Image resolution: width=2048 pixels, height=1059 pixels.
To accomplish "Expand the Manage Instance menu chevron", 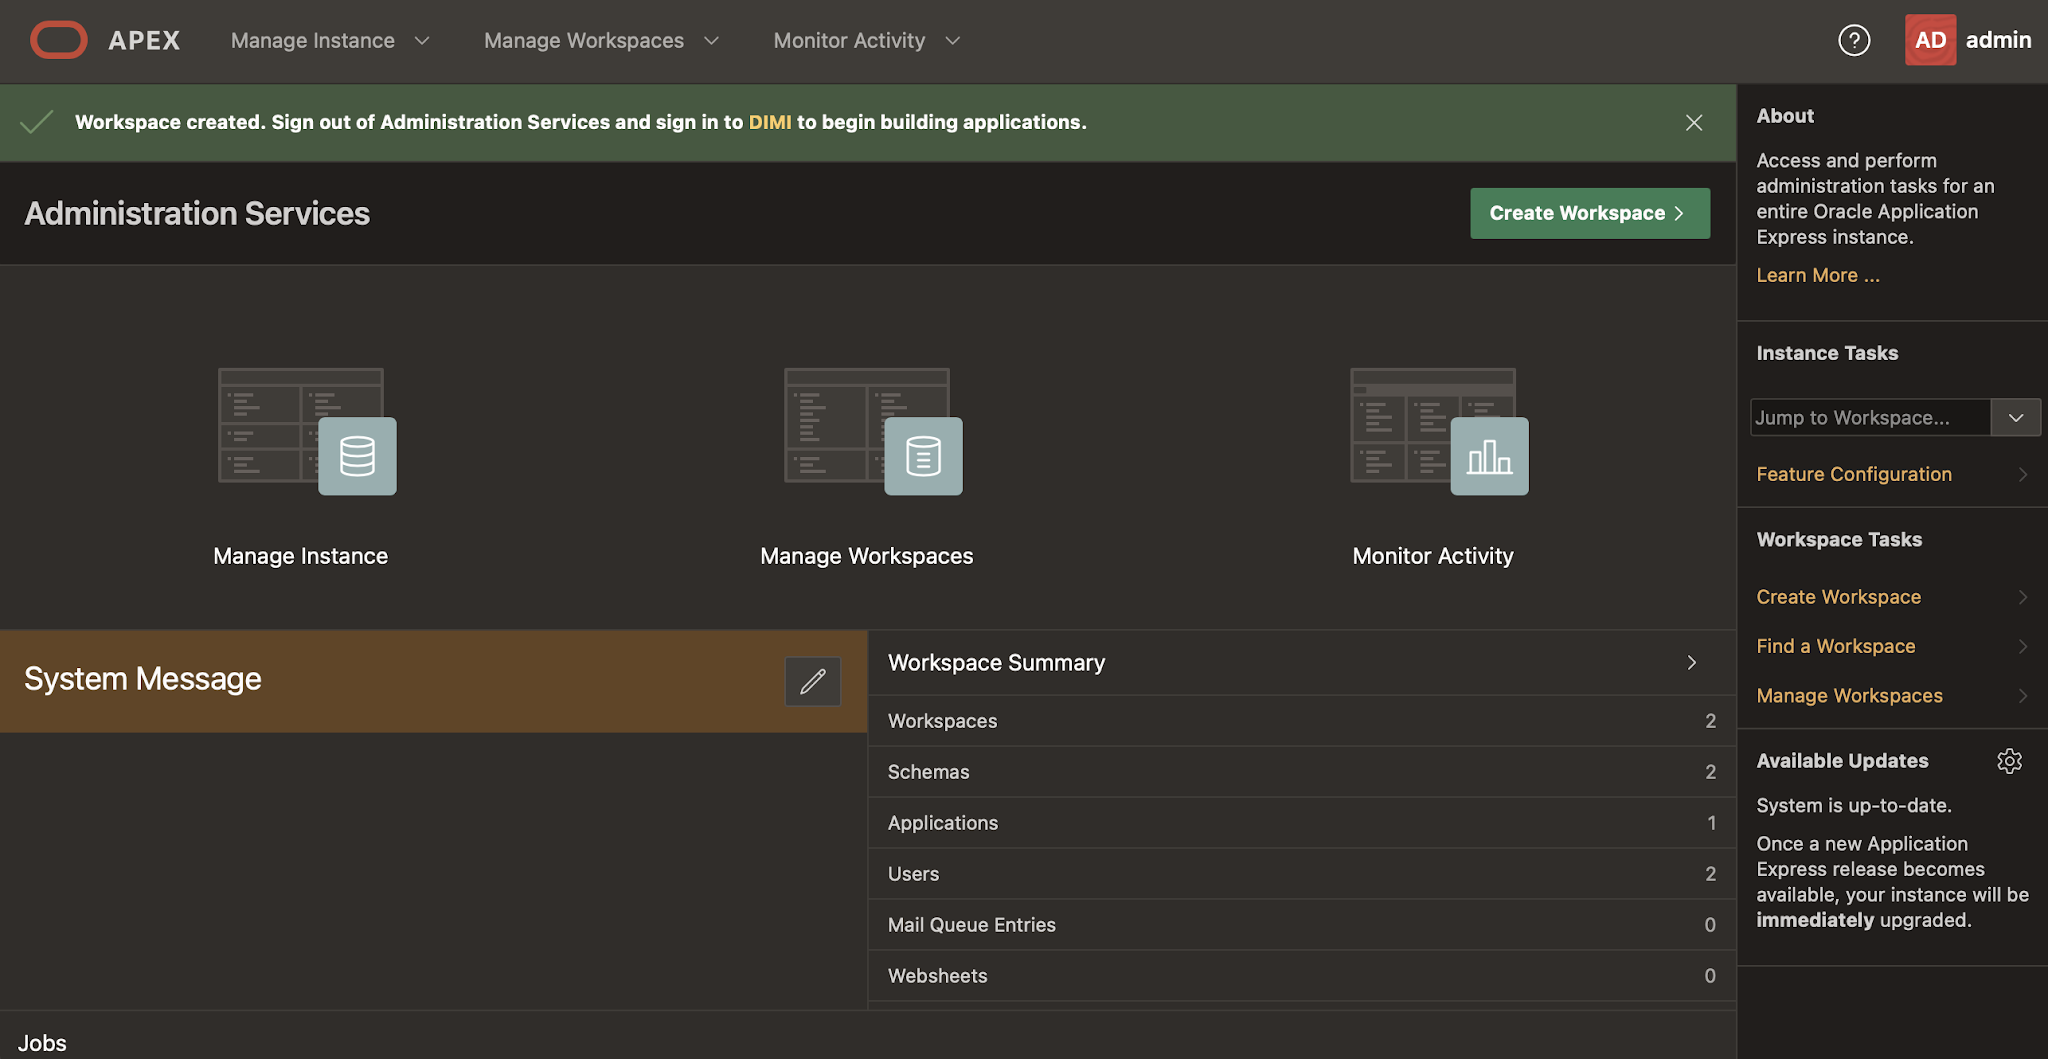I will click(423, 41).
